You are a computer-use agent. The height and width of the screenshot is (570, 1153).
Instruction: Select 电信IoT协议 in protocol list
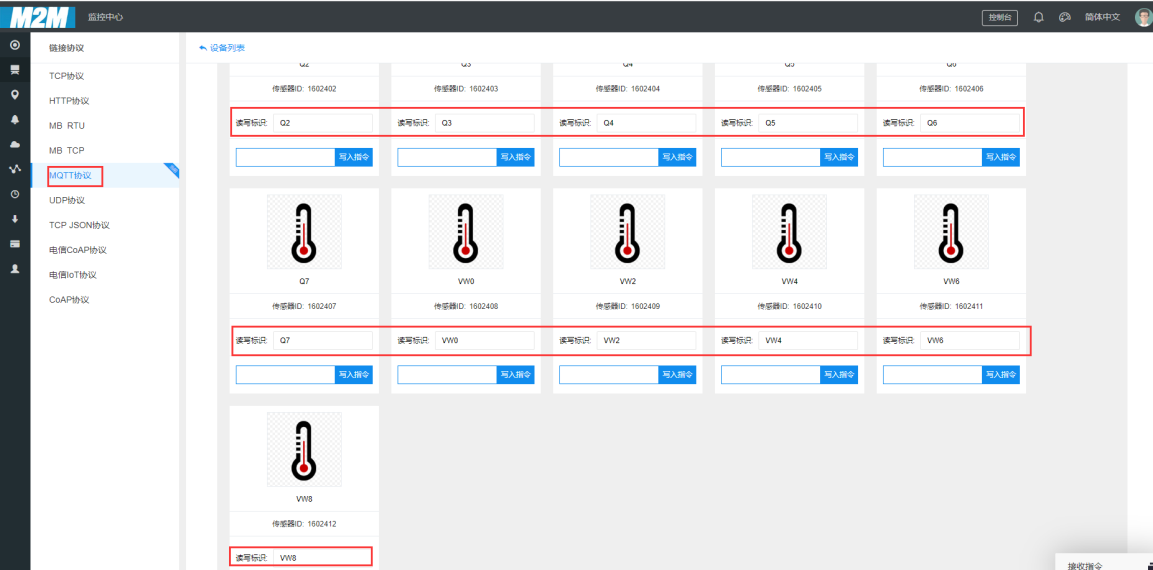click(73, 275)
